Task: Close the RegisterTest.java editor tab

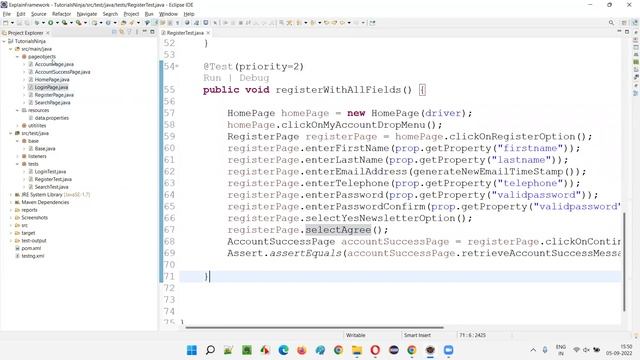Action: 208,33
